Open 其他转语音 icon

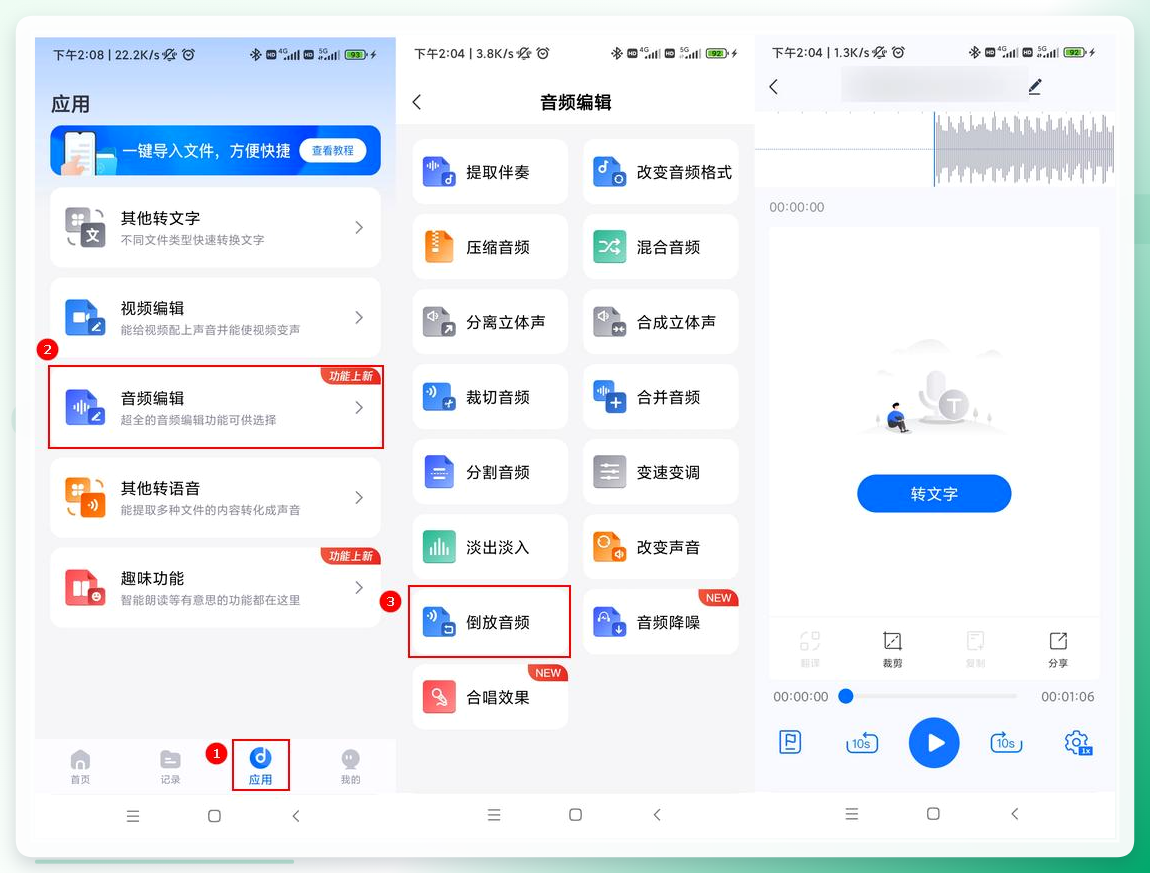[85, 497]
